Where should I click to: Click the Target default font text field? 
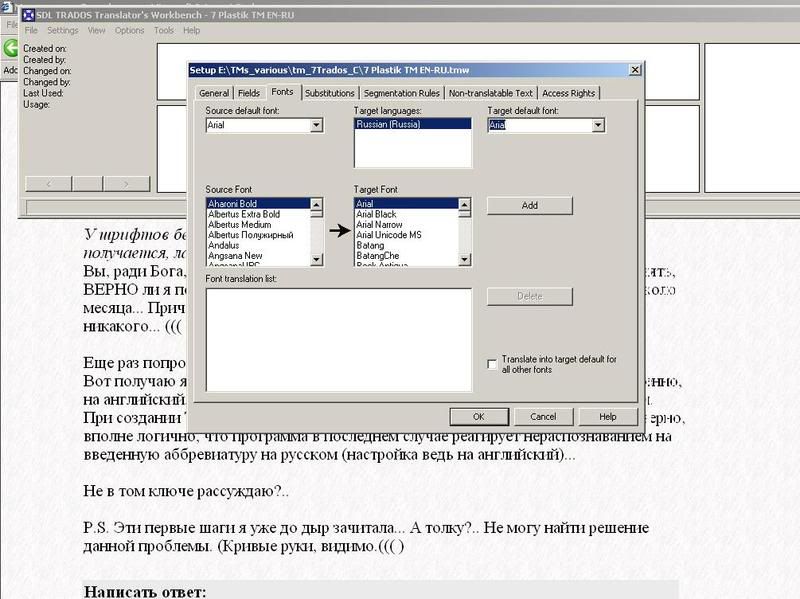(x=540, y=125)
